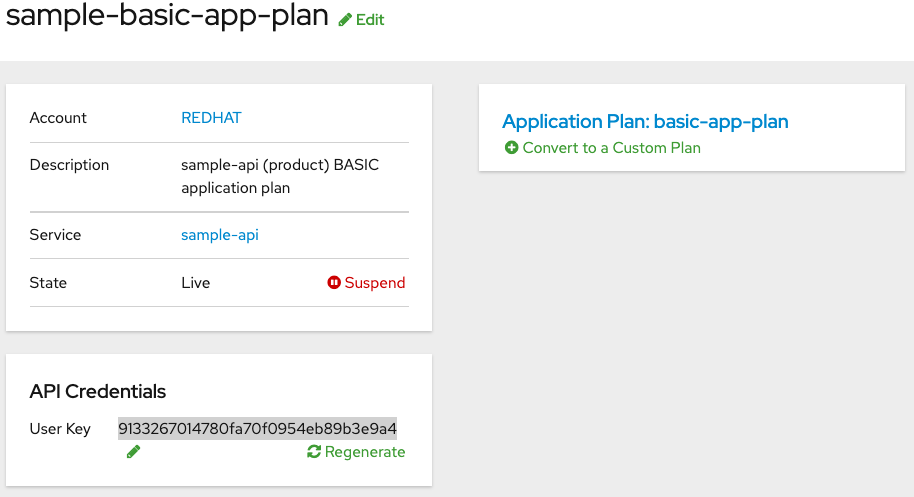The height and width of the screenshot is (497, 914).
Task: Click the green plus icon for Custom Plan
Action: (512, 148)
